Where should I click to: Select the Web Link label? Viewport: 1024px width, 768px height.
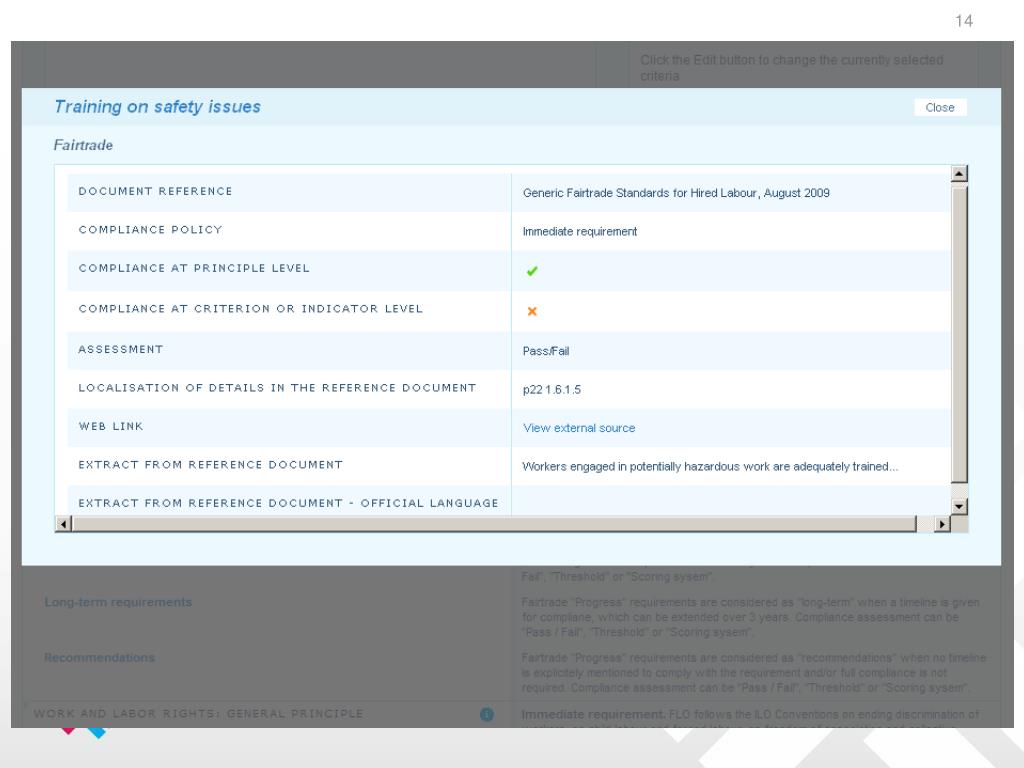pos(110,426)
